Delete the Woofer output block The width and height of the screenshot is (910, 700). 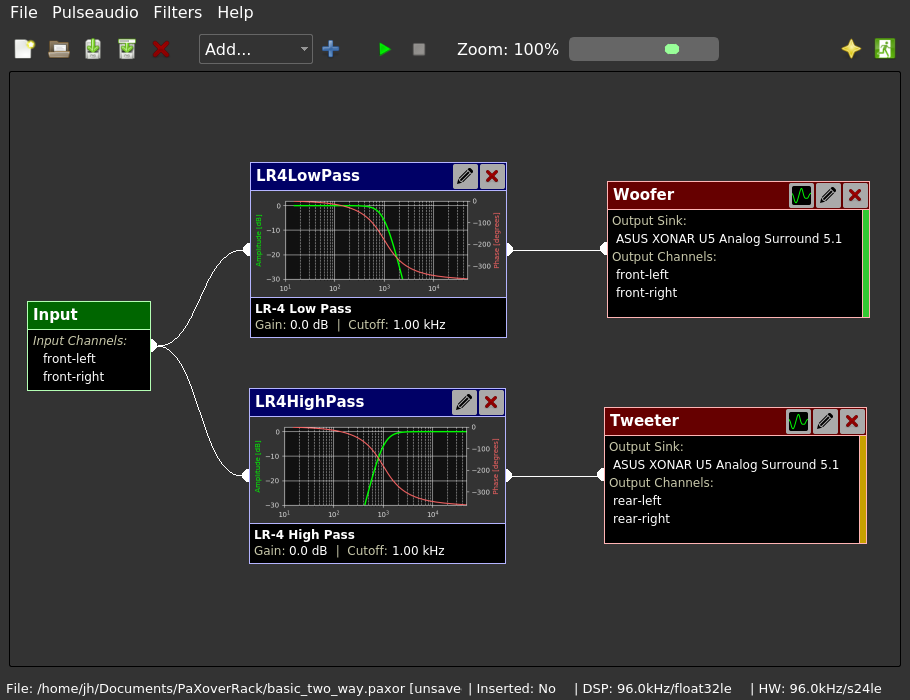[855, 195]
